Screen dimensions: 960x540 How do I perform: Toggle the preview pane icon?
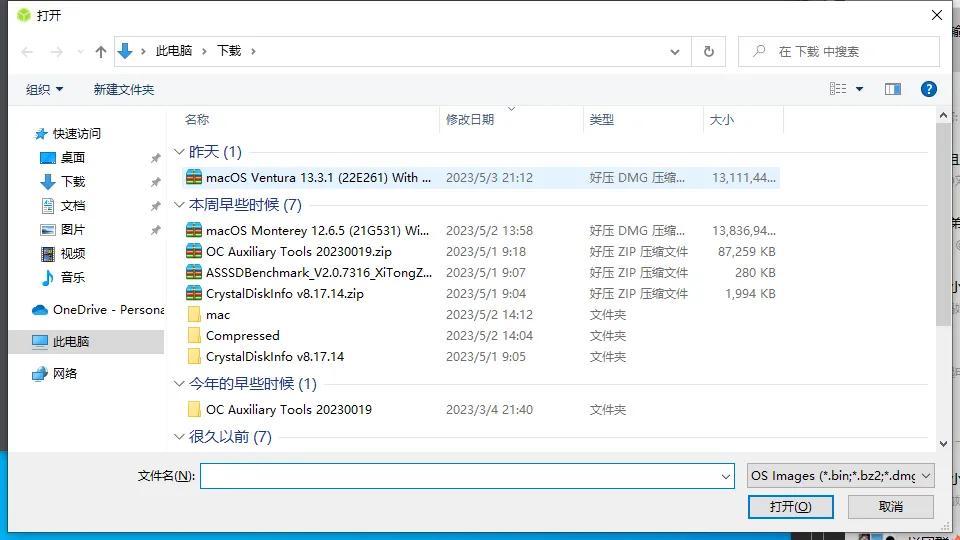(x=893, y=89)
